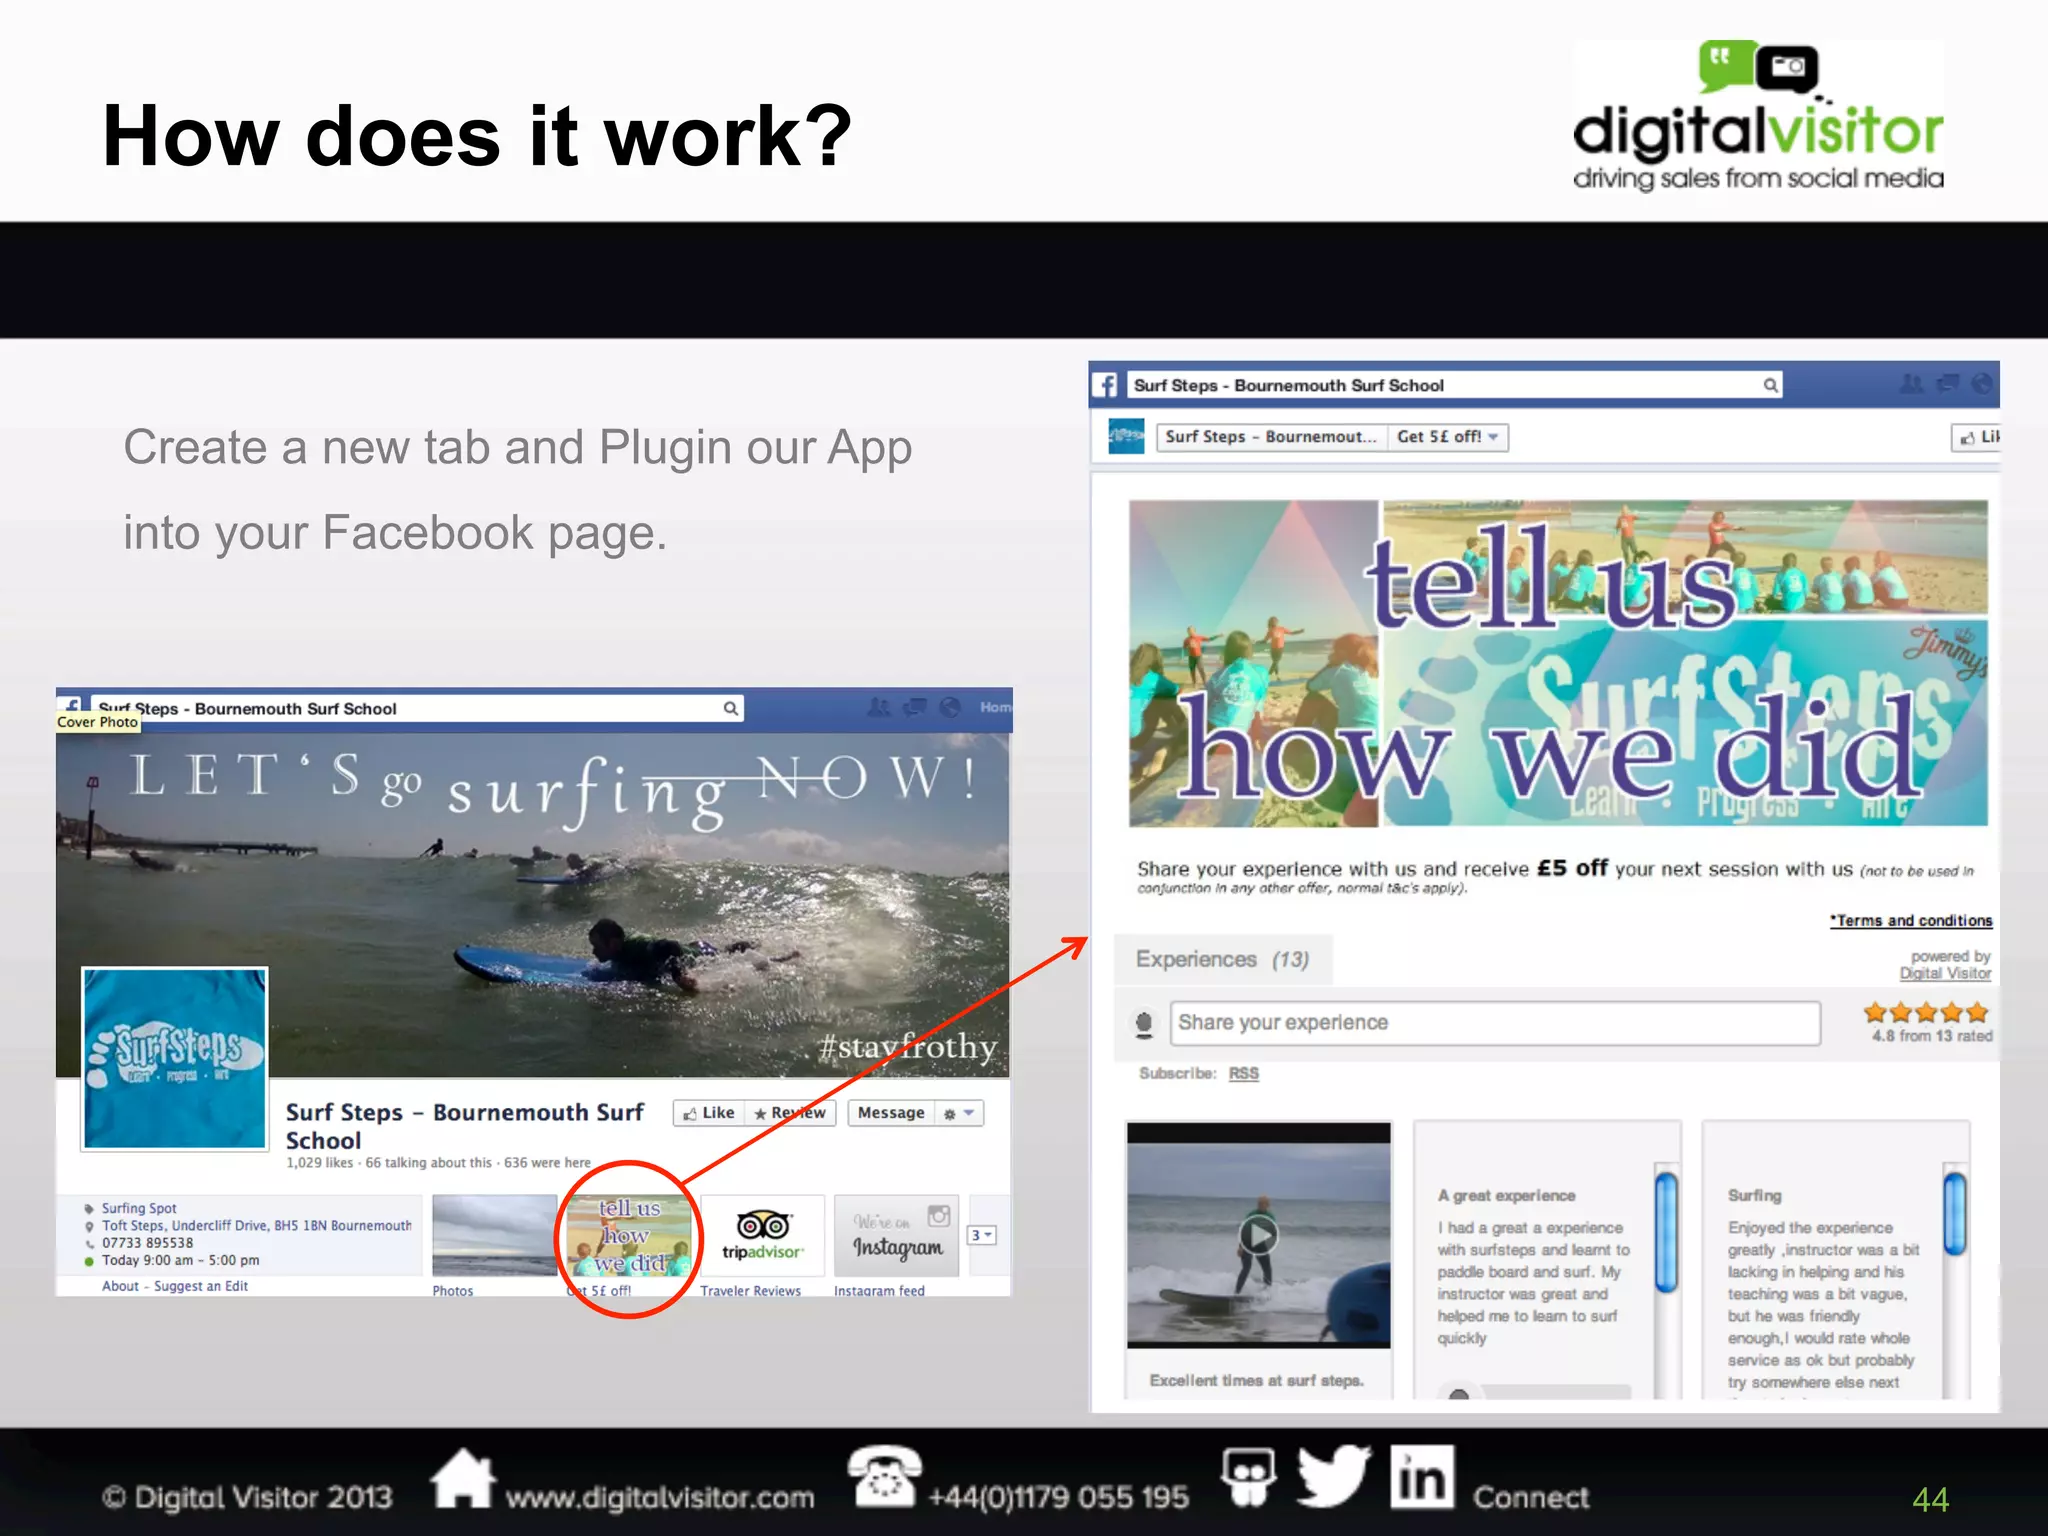This screenshot has width=2048, height=1536.
Task: Open the RSS subscribe link
Action: coord(1243,1073)
